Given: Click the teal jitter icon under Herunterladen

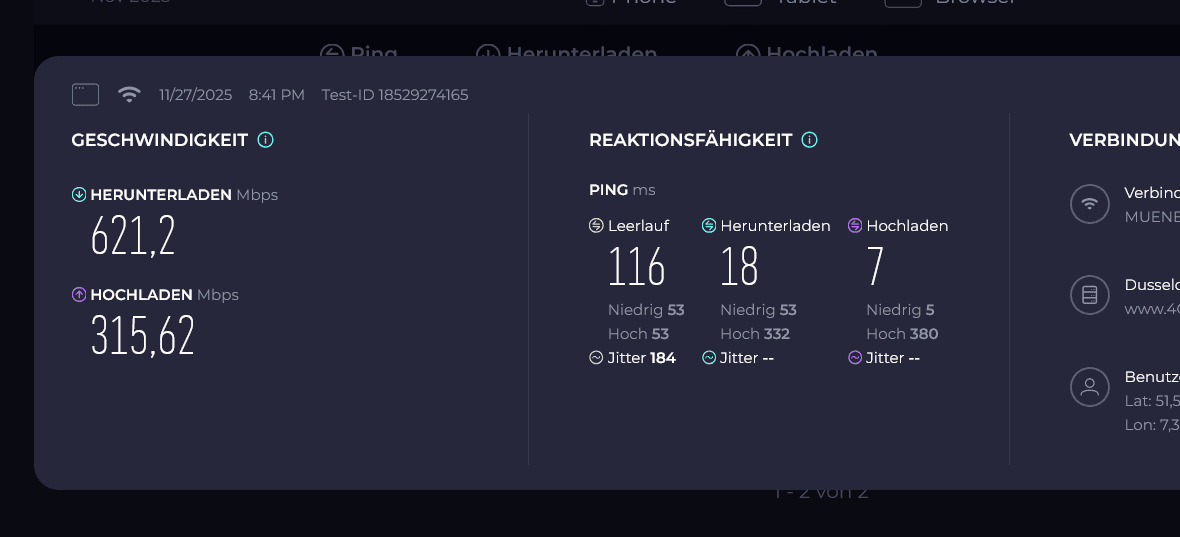Looking at the screenshot, I should click(x=709, y=358).
